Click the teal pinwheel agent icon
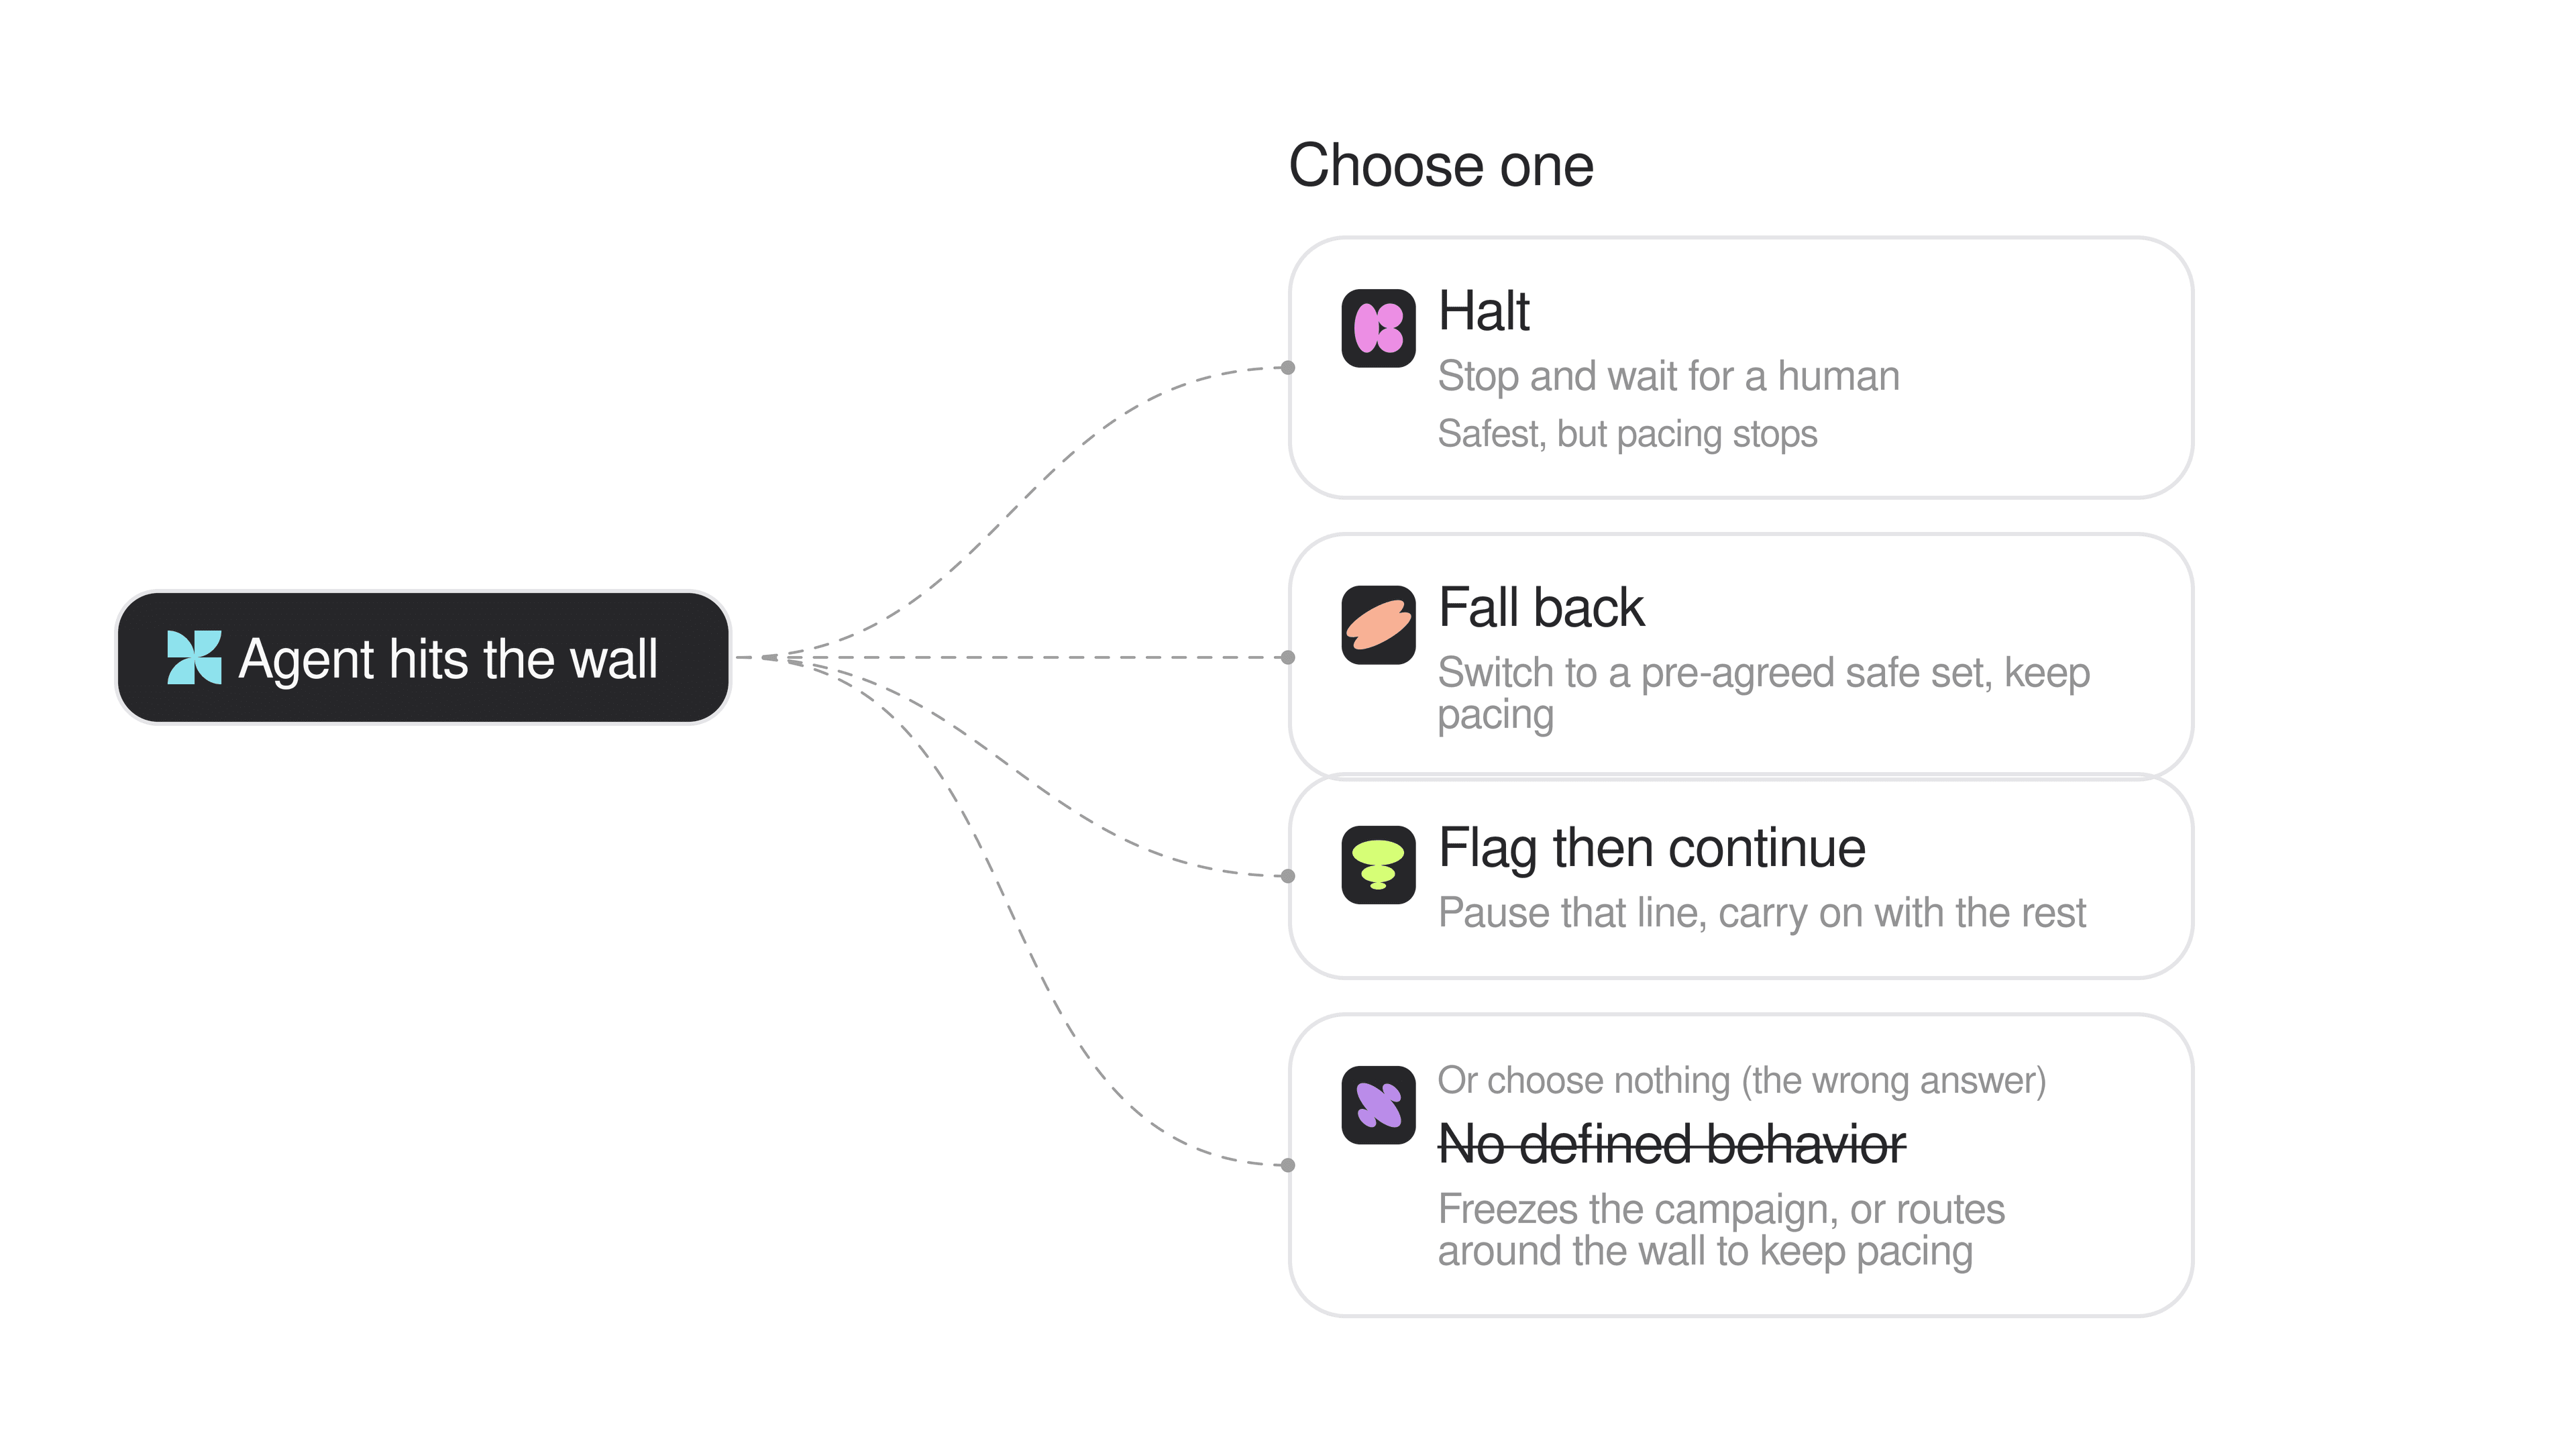 tap(194, 657)
